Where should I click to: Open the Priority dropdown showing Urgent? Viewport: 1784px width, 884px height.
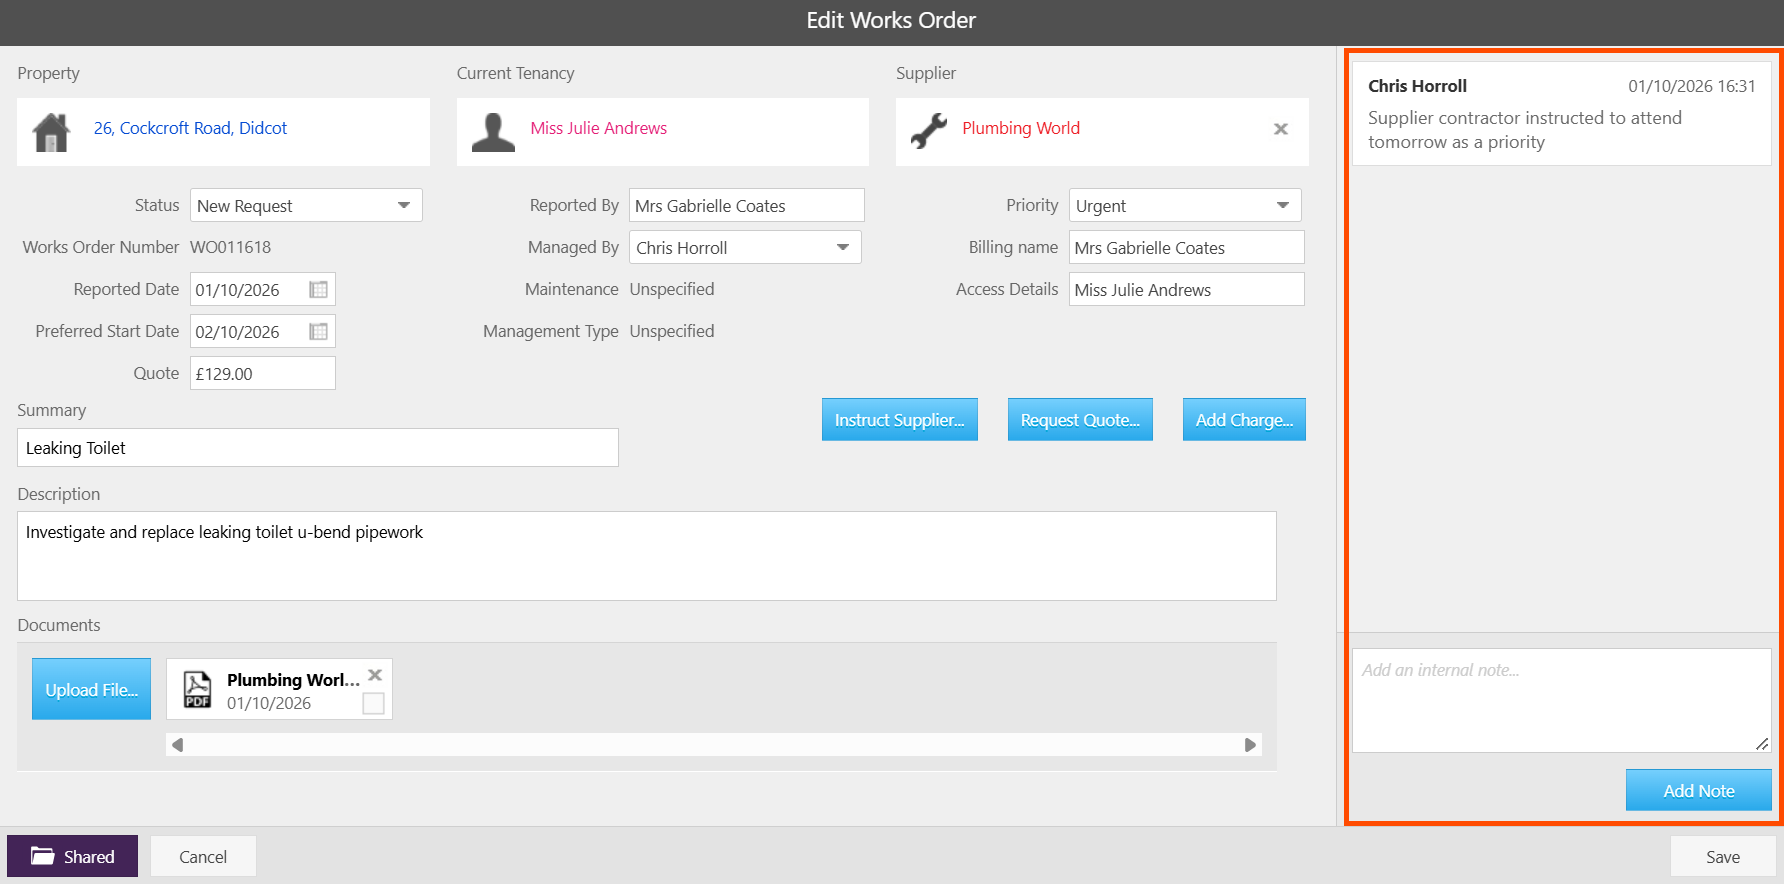1185,206
